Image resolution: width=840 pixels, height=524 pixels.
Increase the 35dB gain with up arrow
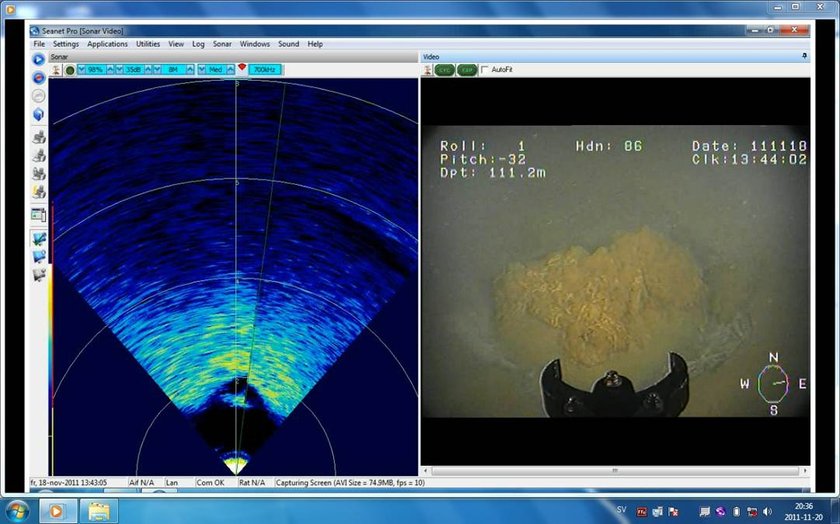pos(148,70)
